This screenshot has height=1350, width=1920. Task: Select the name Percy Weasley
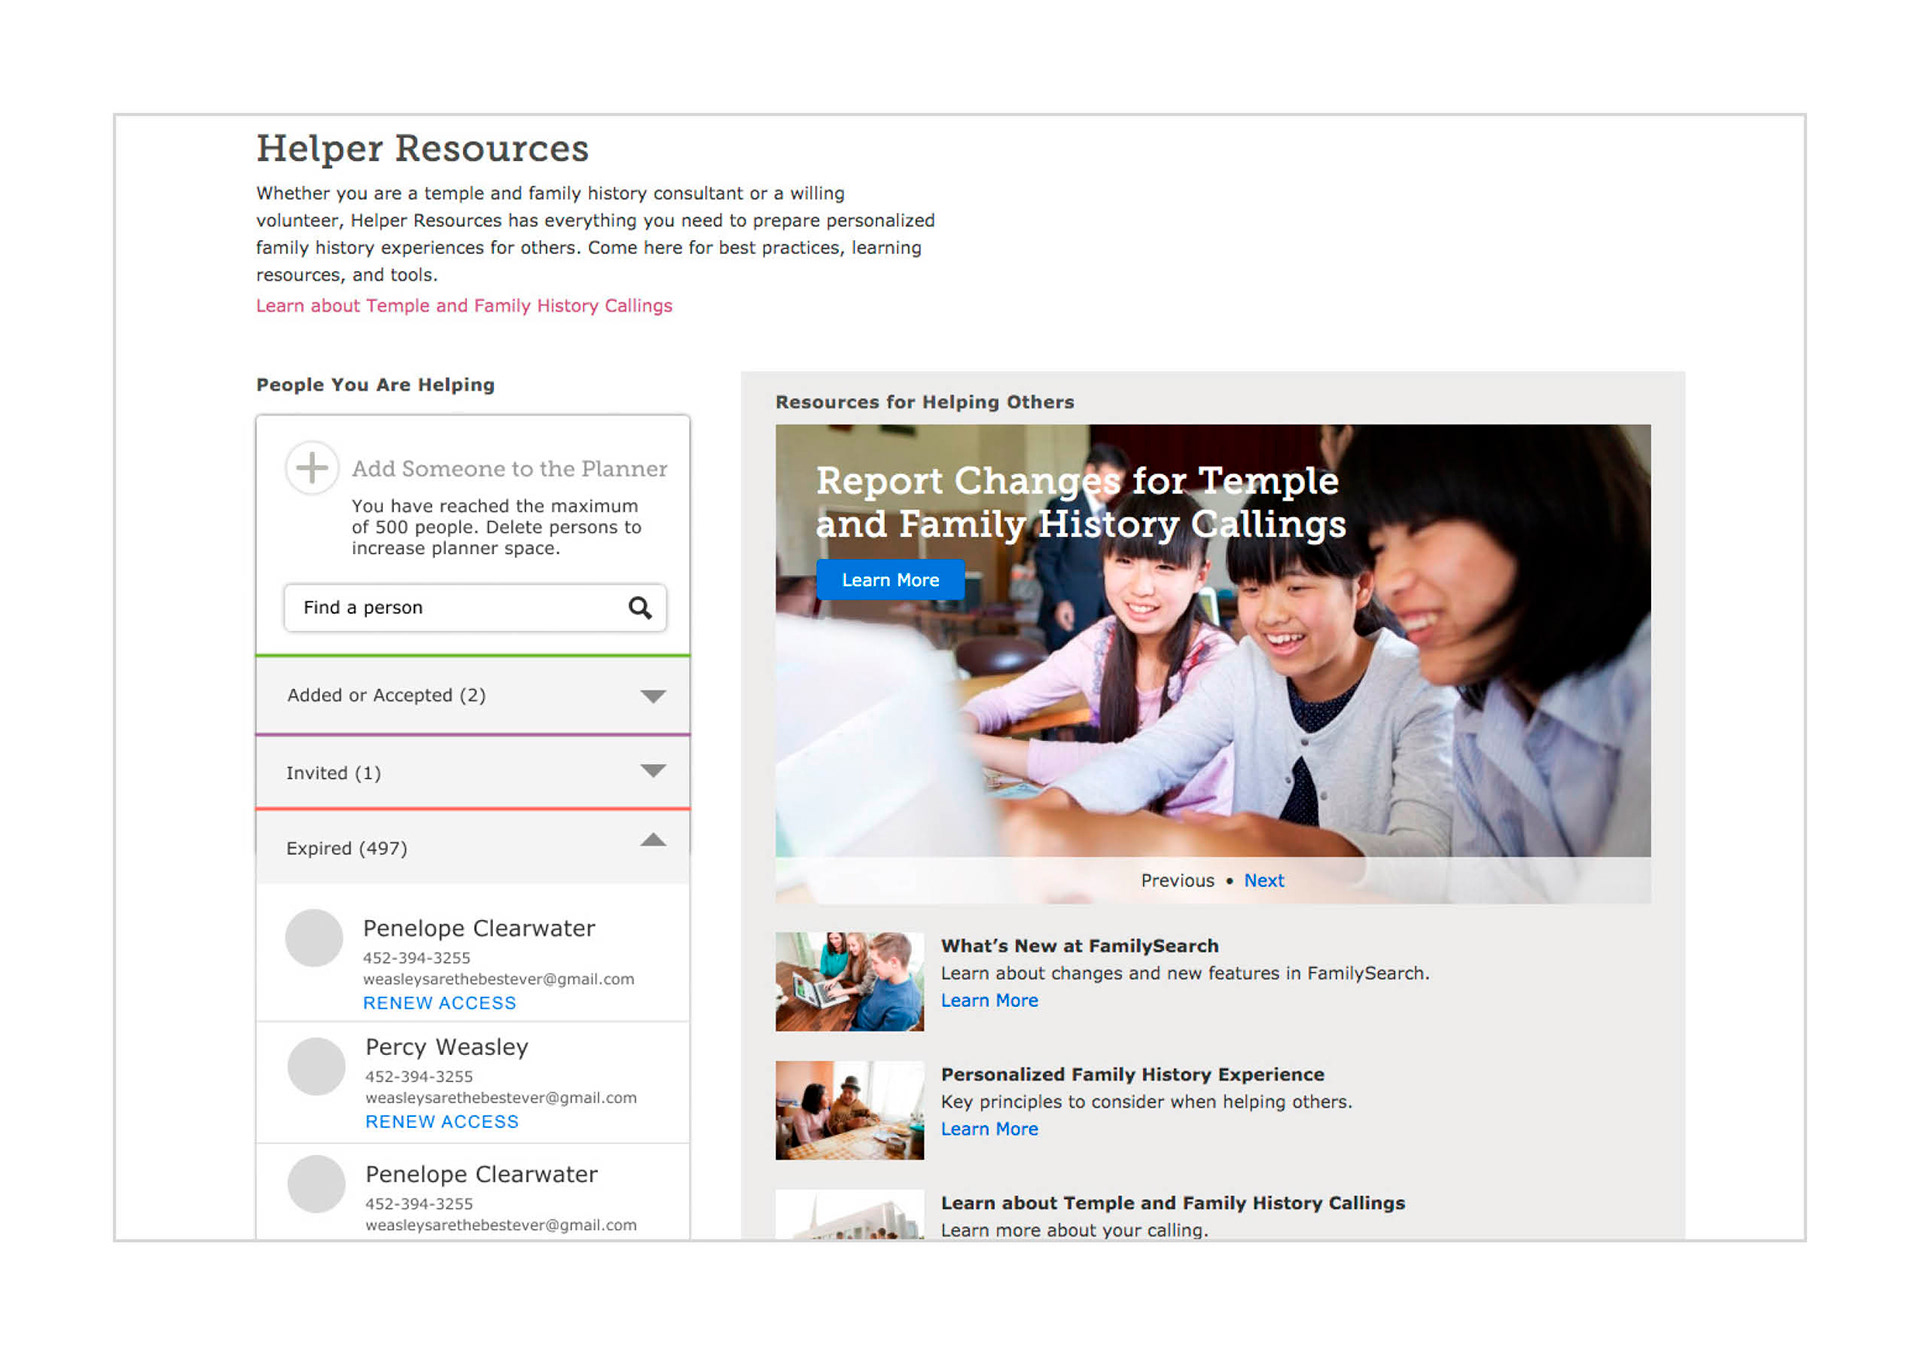[446, 1047]
